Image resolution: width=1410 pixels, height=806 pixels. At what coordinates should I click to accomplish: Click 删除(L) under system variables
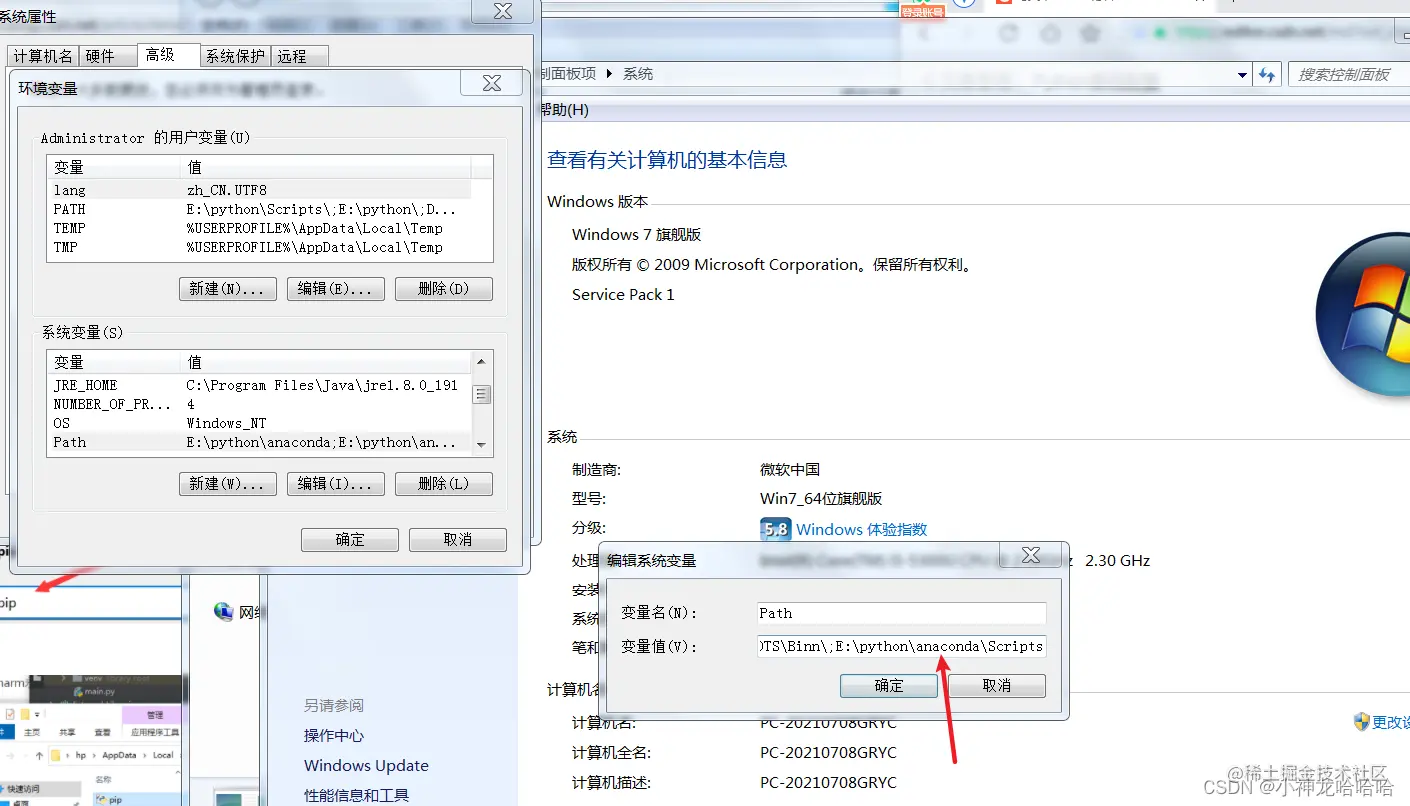tap(444, 484)
